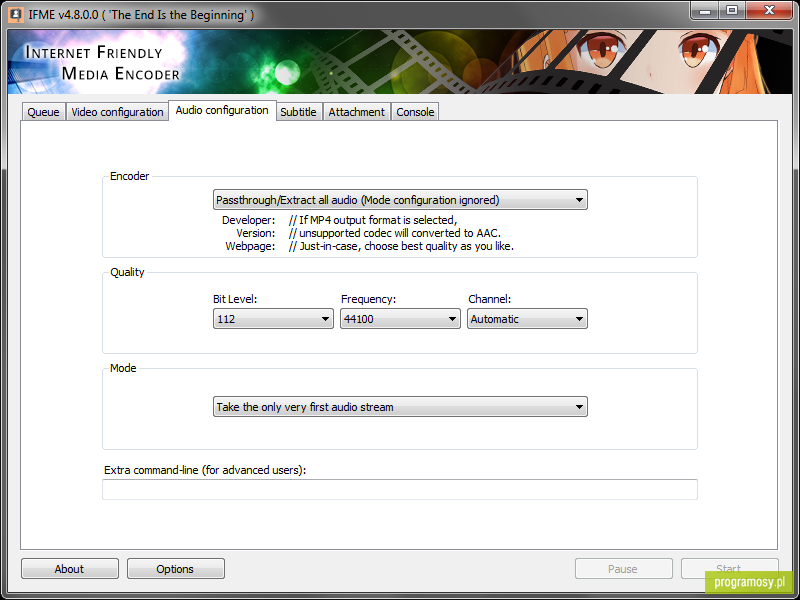This screenshot has width=800, height=600.
Task: Click the Version label text
Action: click(x=256, y=233)
